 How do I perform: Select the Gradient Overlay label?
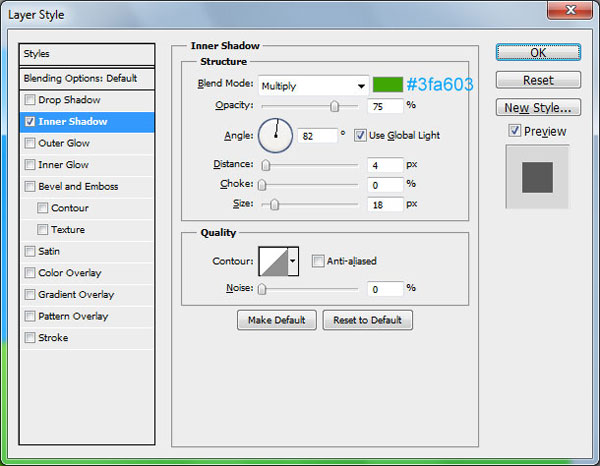(76, 295)
